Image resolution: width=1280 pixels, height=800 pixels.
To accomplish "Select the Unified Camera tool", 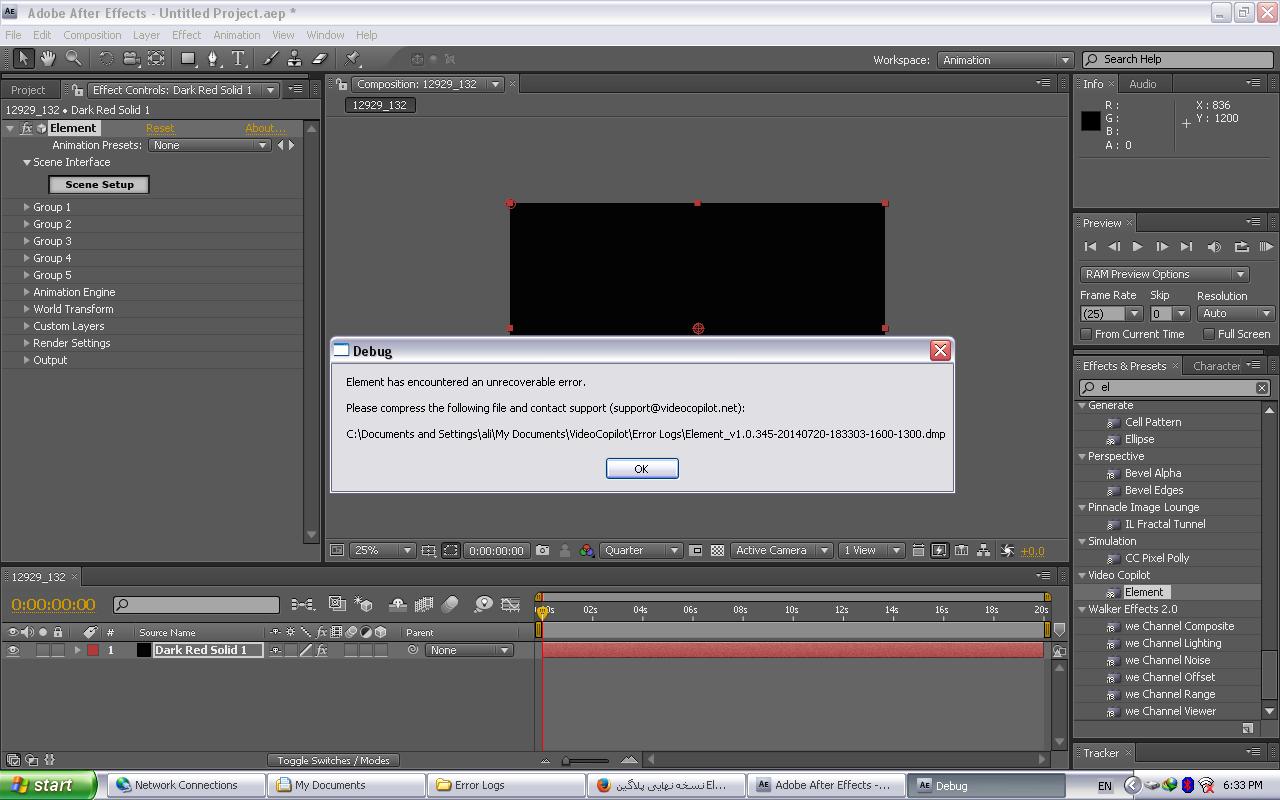I will (x=131, y=59).
